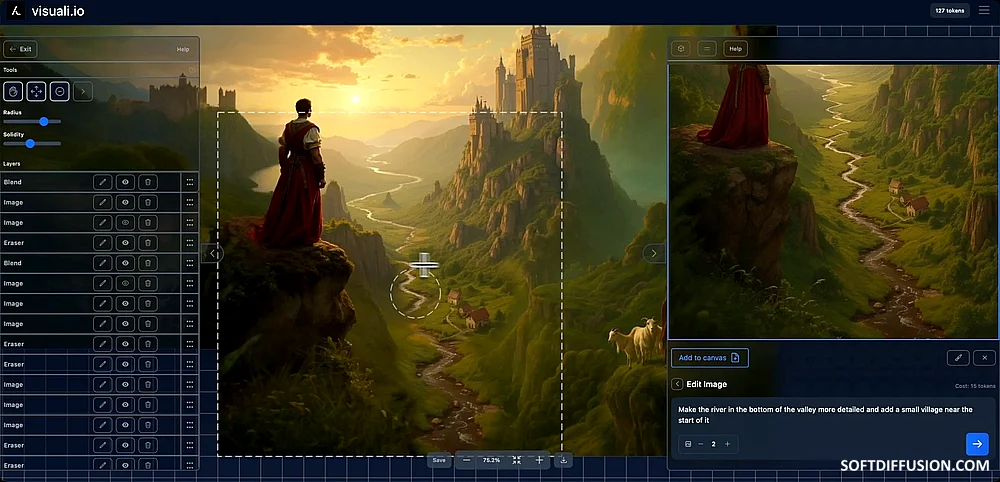Edit the topmost Eraser layer with the pencil

tap(102, 243)
